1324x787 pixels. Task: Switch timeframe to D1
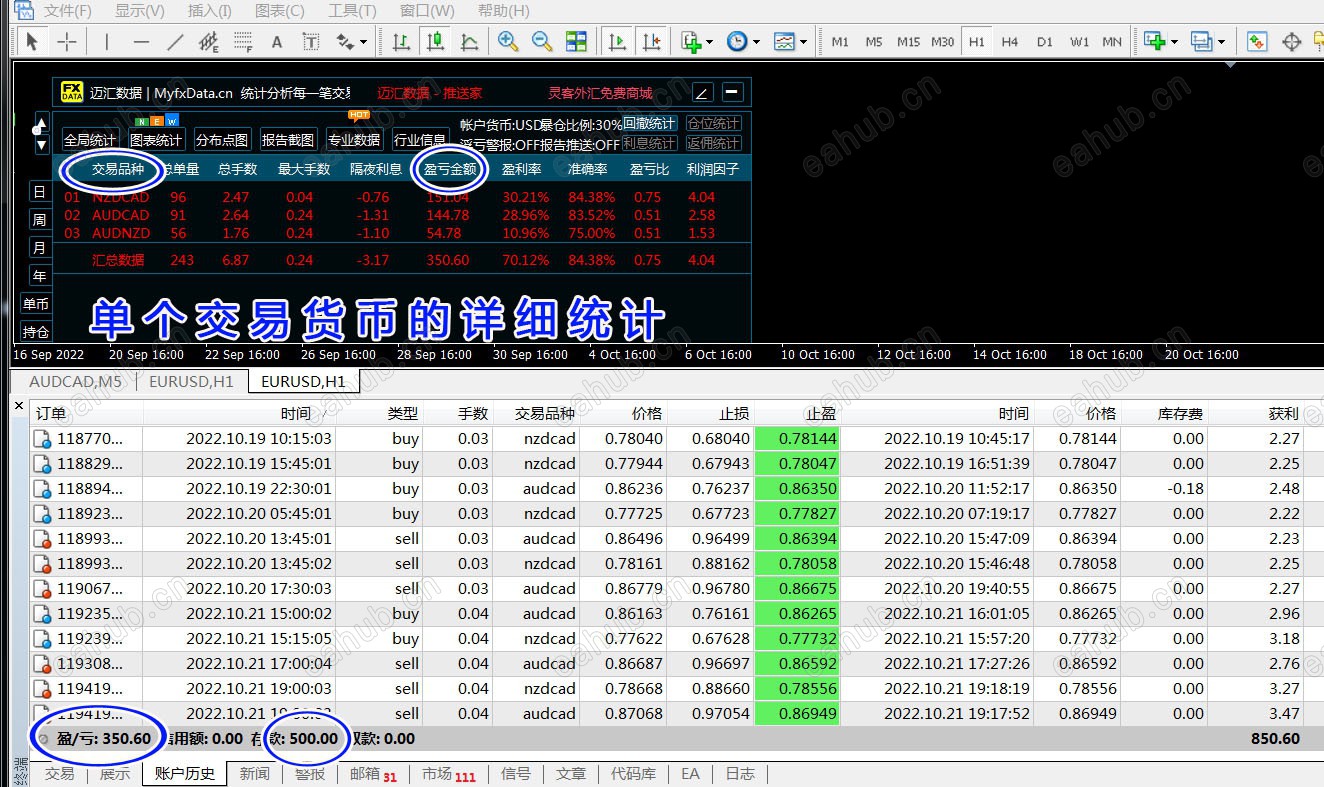coord(1045,42)
